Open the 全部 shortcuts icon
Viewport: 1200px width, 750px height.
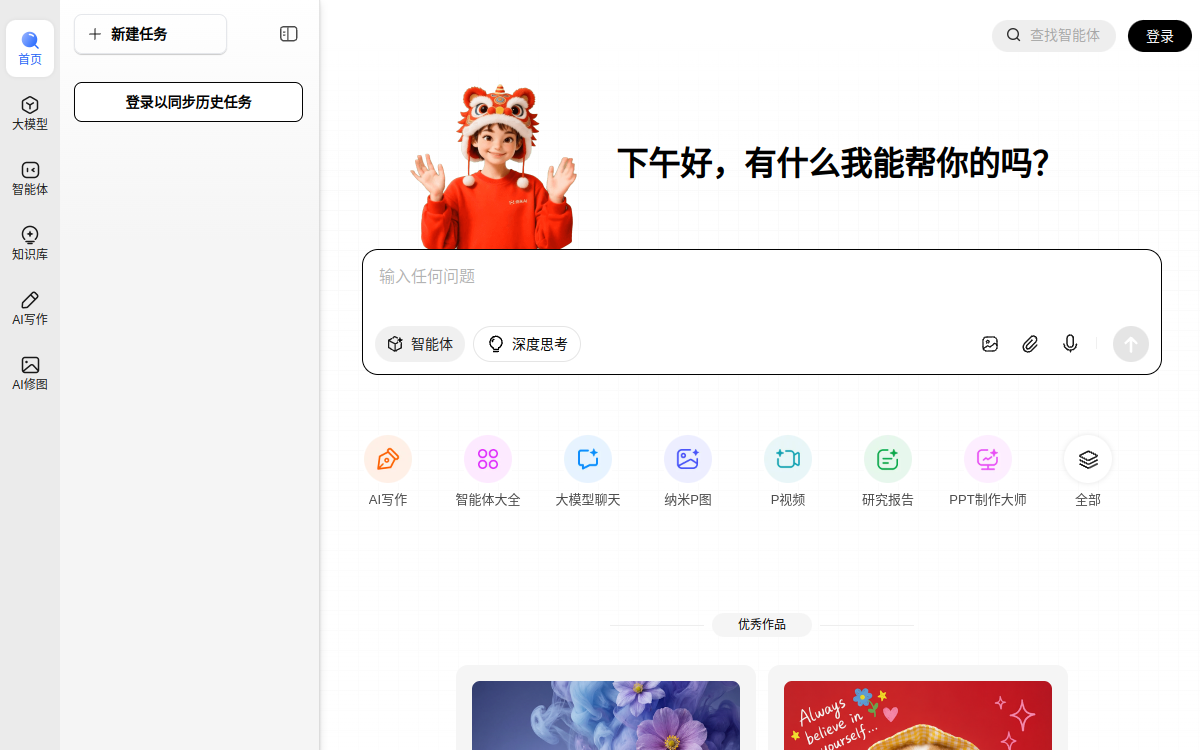click(x=1088, y=459)
